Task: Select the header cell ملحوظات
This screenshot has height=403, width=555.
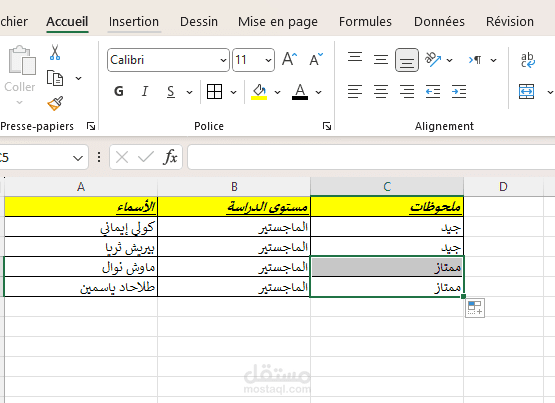Action: pos(387,206)
